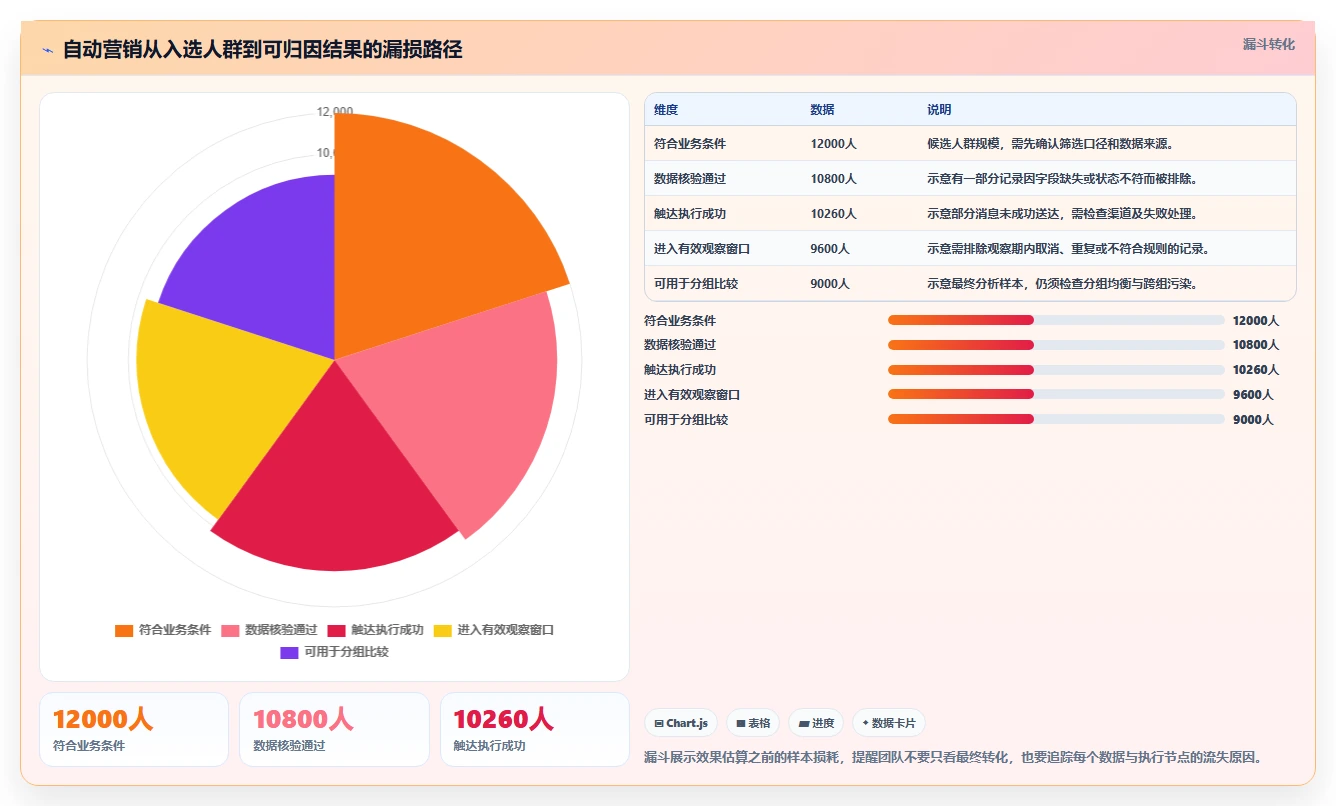1336x806 pixels.
Task: Toggle the 可用于分组比较 legend item
Action: pyautogui.click(x=334, y=652)
